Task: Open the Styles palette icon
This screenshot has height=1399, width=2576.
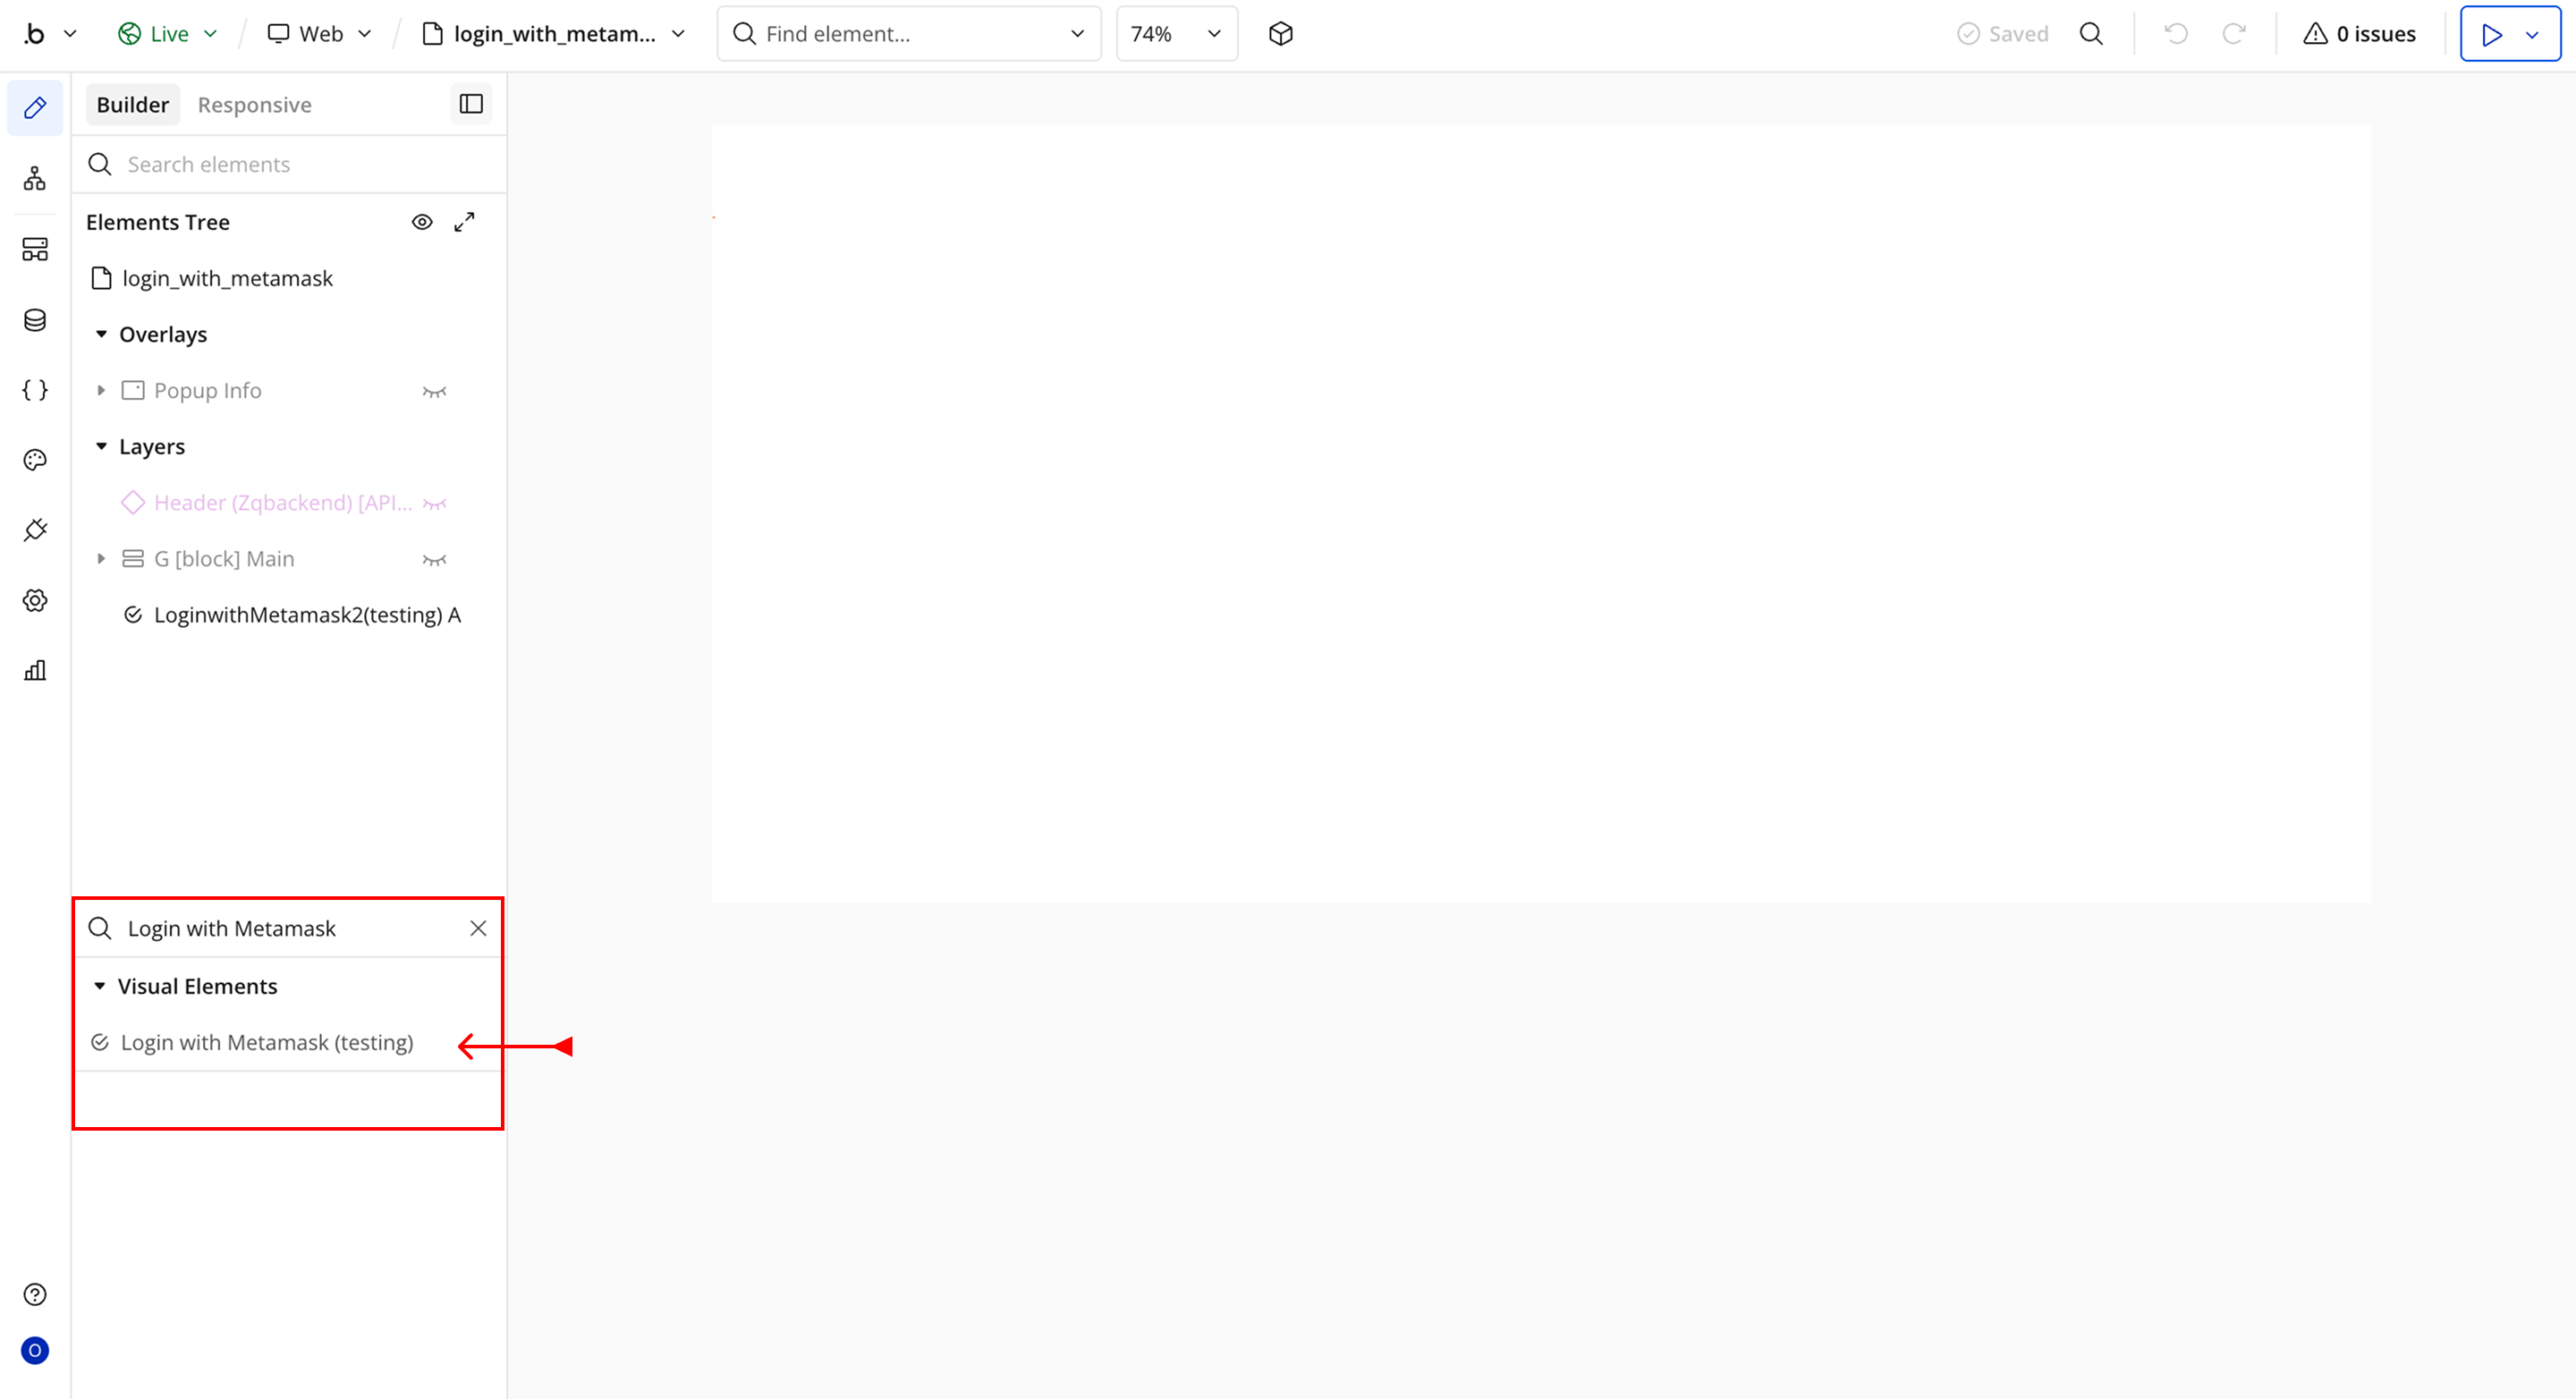Action: pos(35,460)
